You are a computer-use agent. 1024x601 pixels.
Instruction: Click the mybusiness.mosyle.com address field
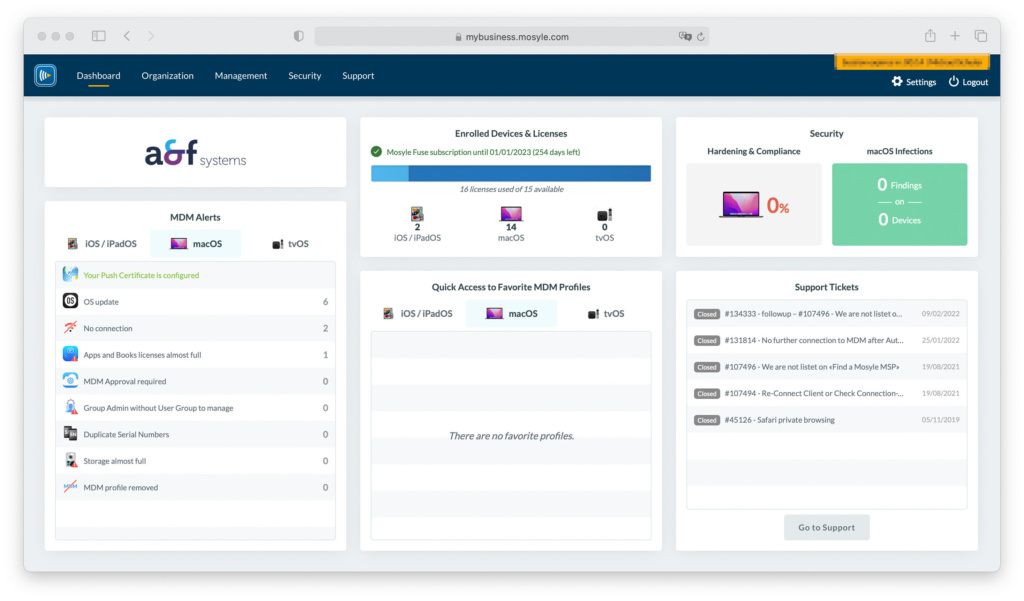(515, 36)
